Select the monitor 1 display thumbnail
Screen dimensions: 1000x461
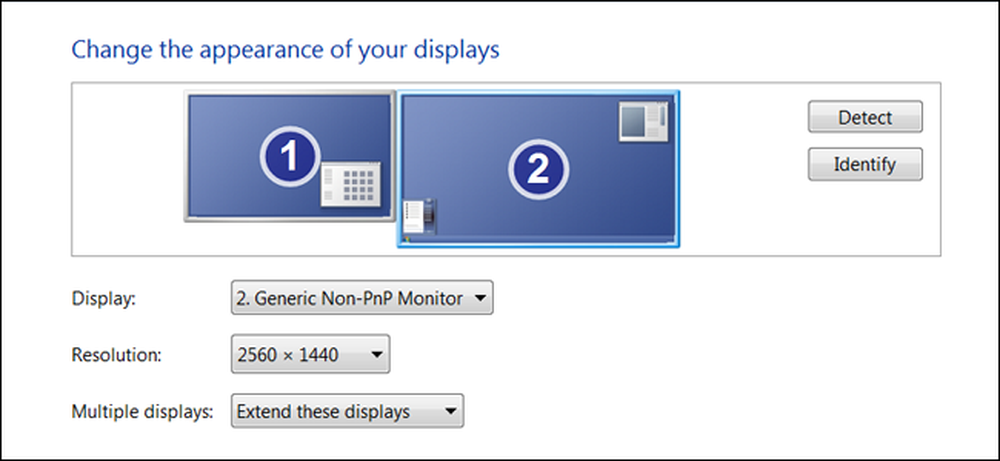[290, 156]
